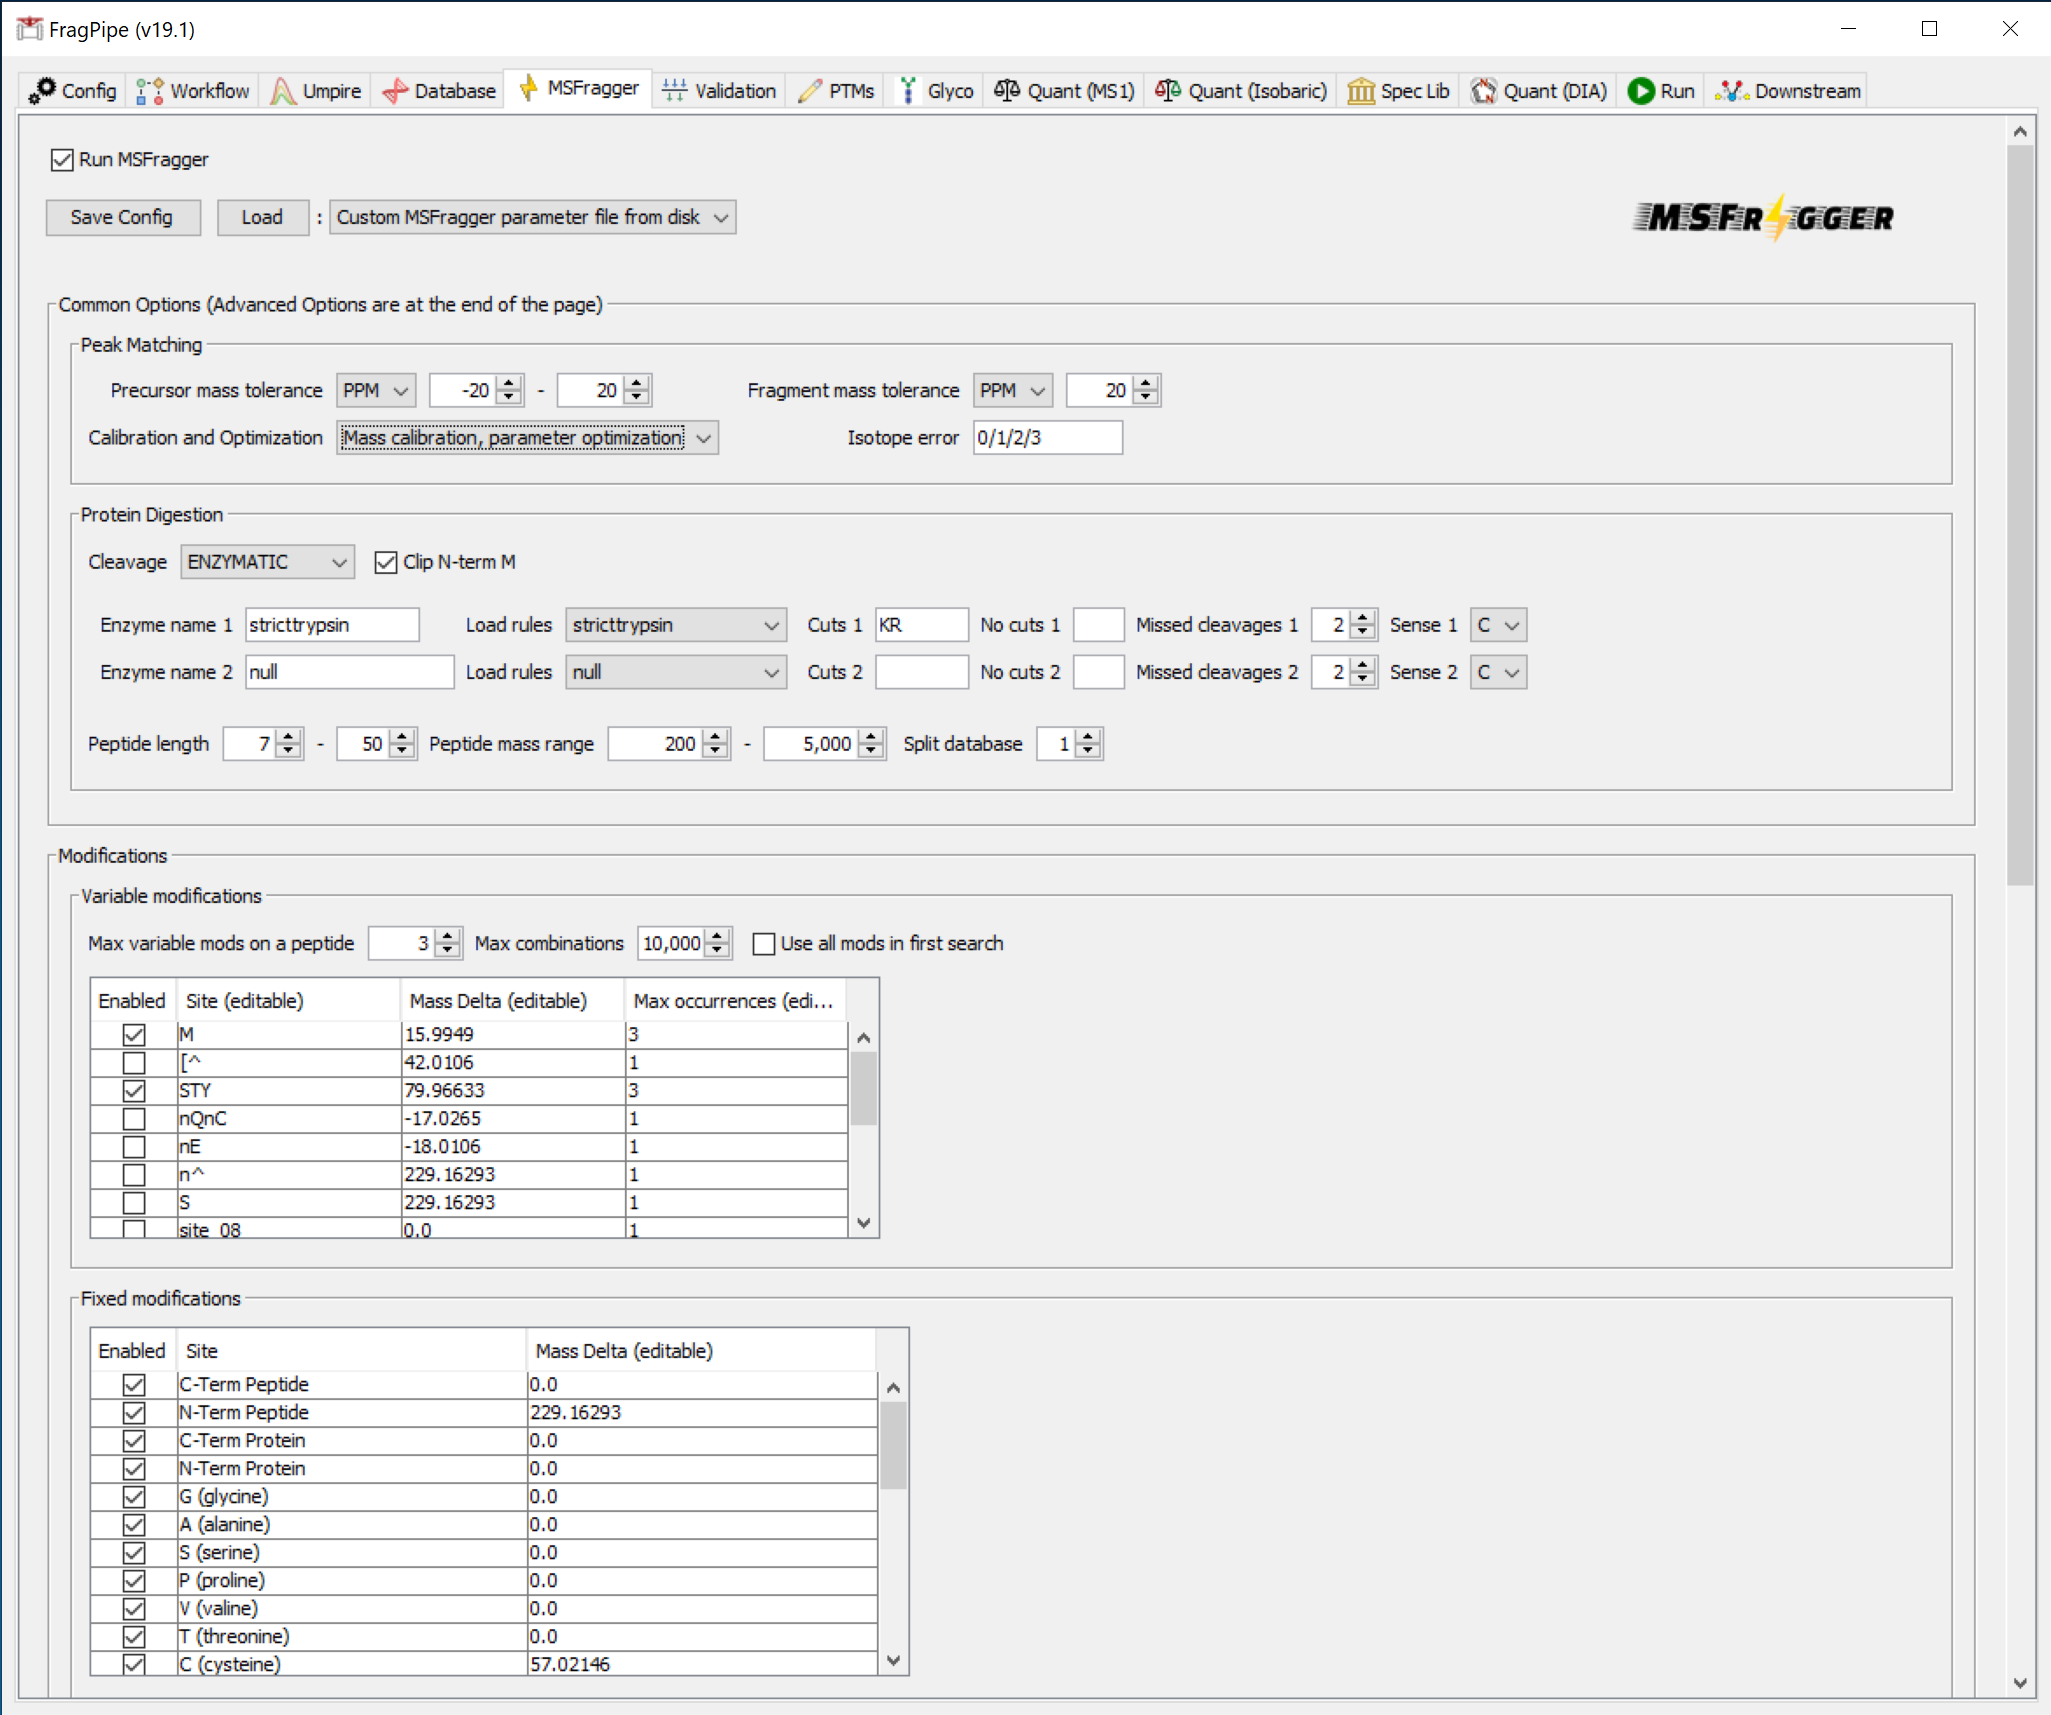Open the Cleavage ENZYMATIC dropdown

pos(267,562)
